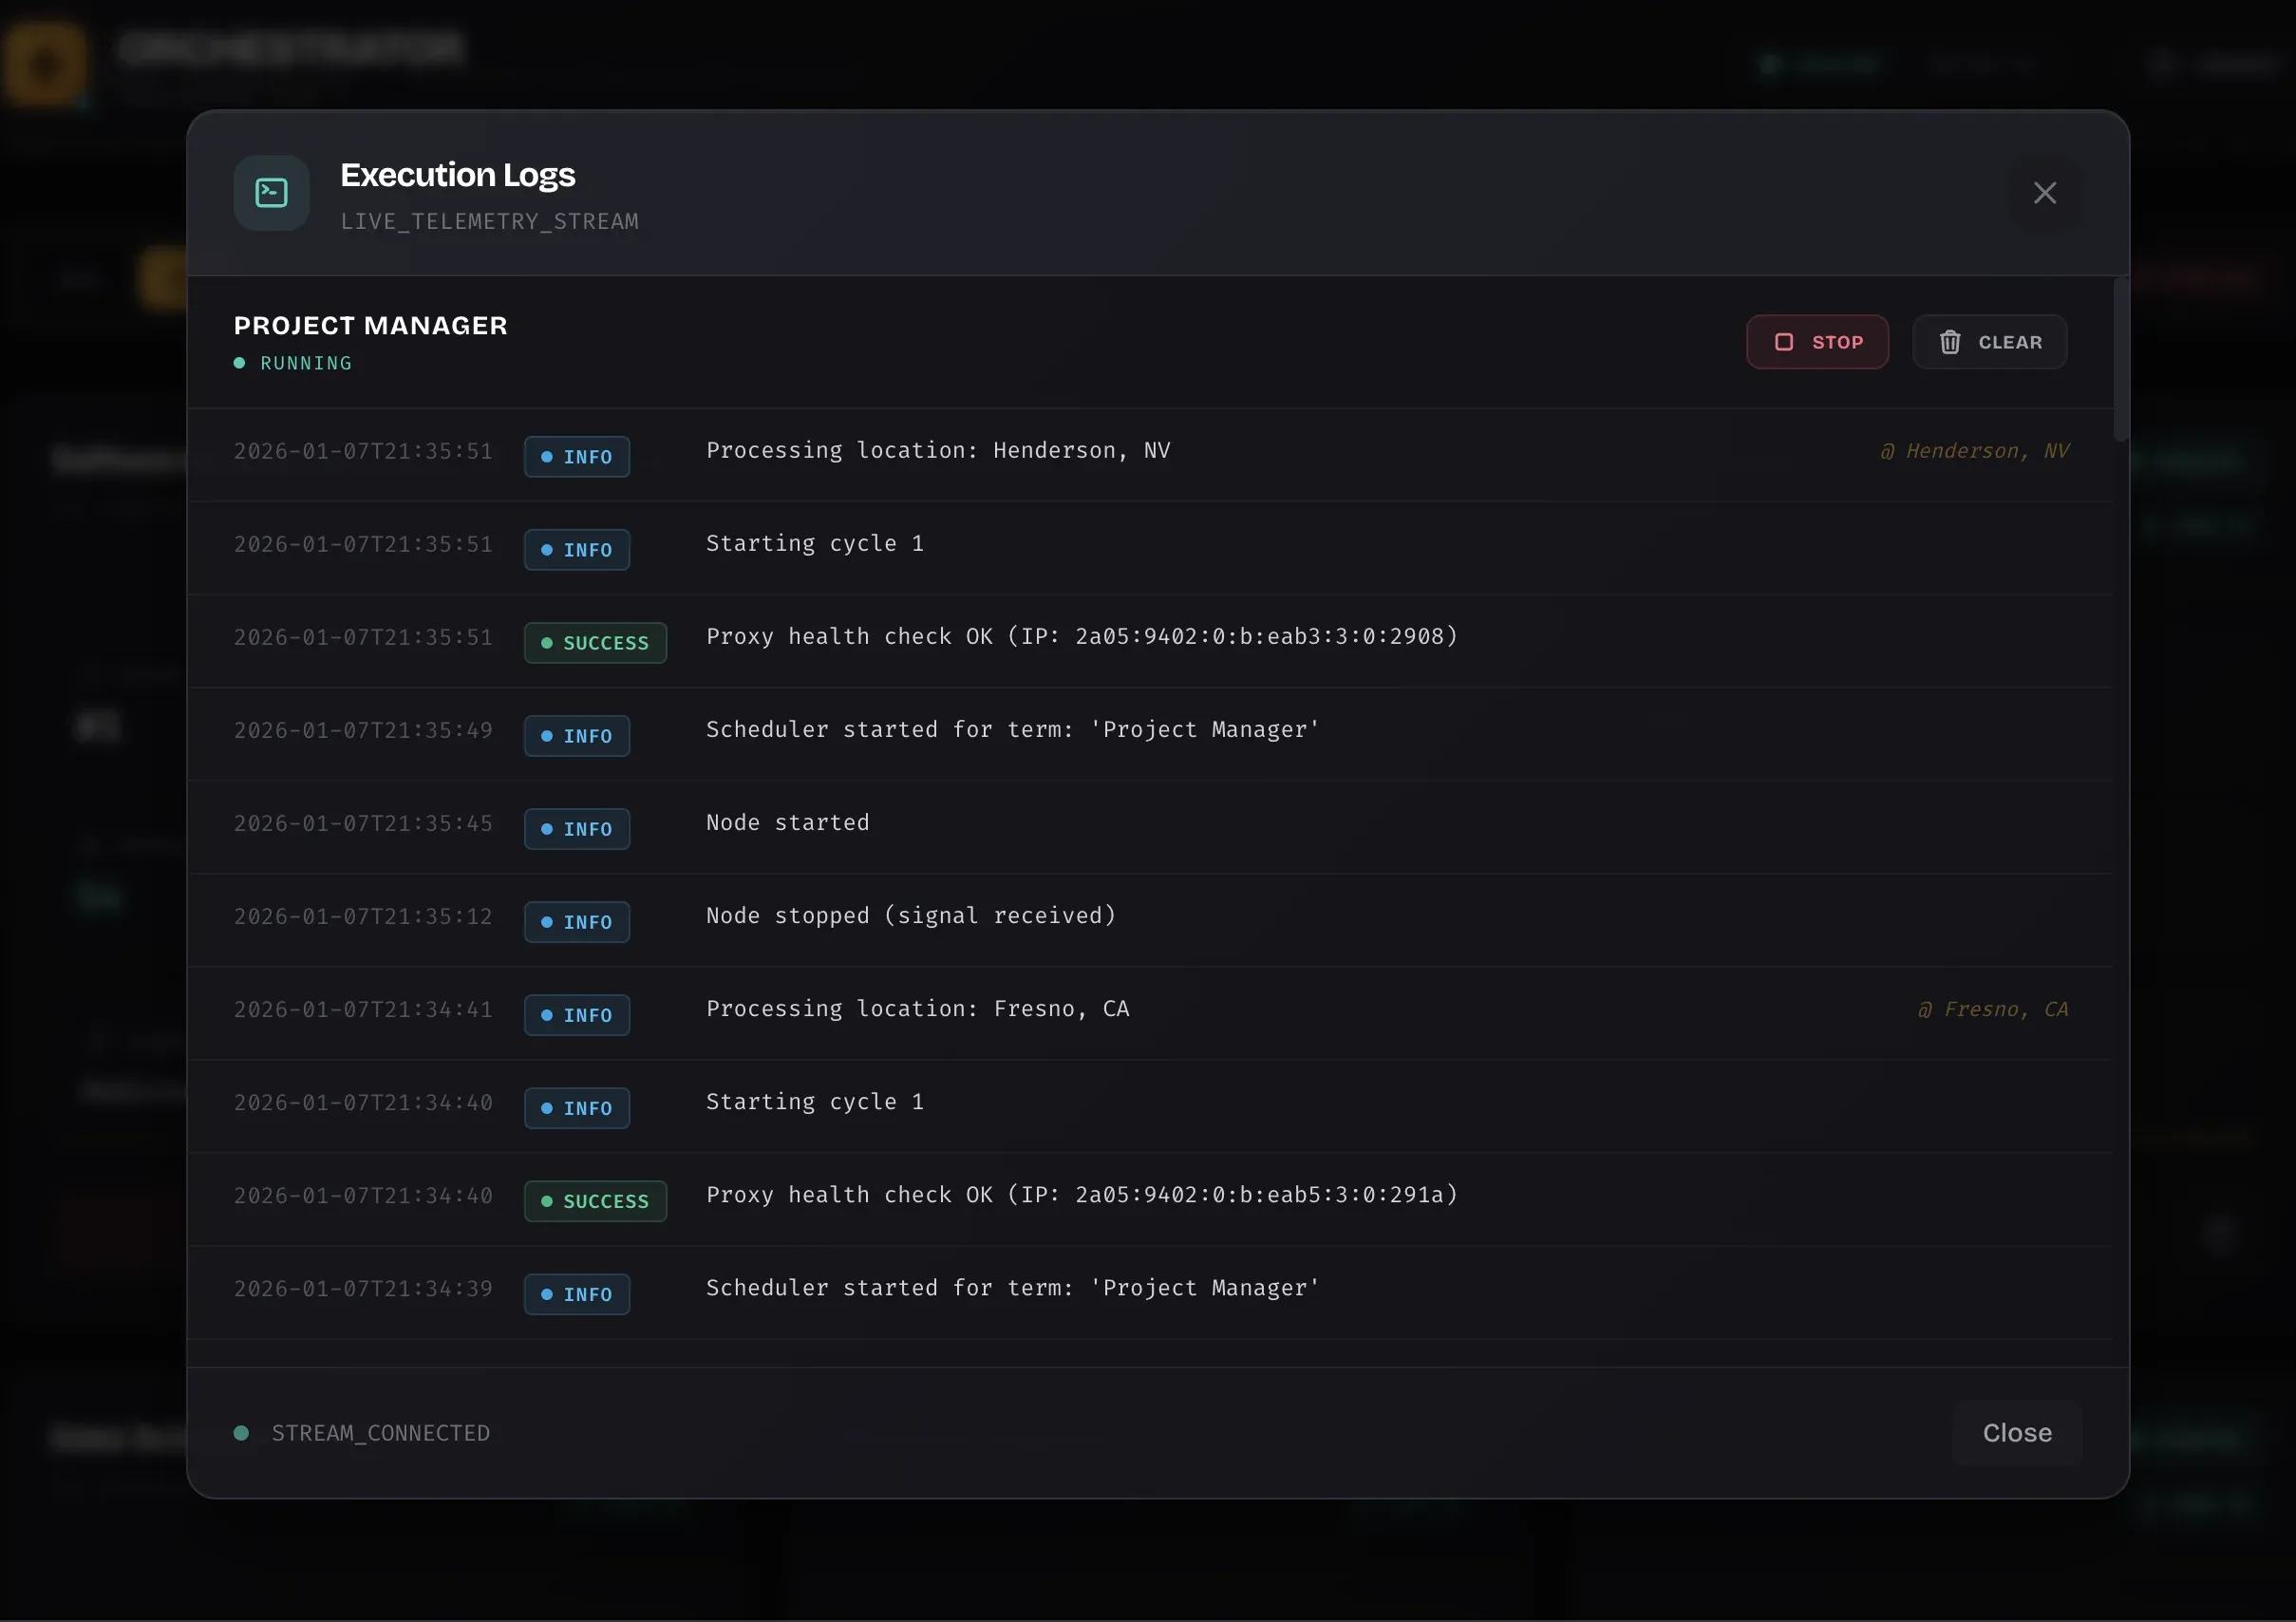The width and height of the screenshot is (2296, 1622).
Task: Click the green STREAM_CONNECTED indicator dot
Action: [241, 1432]
